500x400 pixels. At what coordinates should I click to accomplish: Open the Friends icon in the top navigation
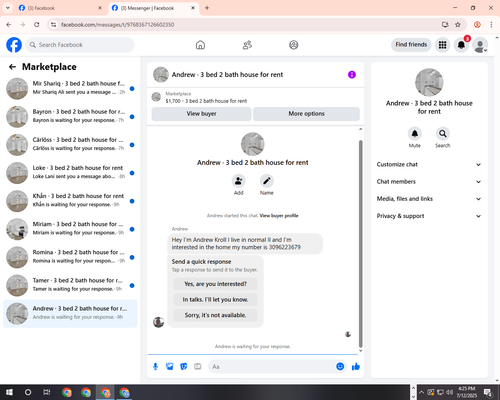(247, 45)
